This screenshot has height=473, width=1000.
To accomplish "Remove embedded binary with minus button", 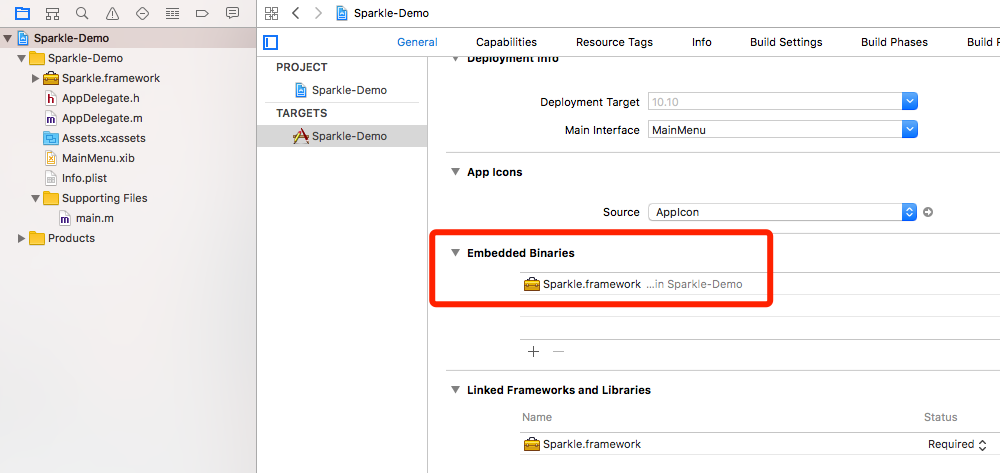I will tap(558, 351).
